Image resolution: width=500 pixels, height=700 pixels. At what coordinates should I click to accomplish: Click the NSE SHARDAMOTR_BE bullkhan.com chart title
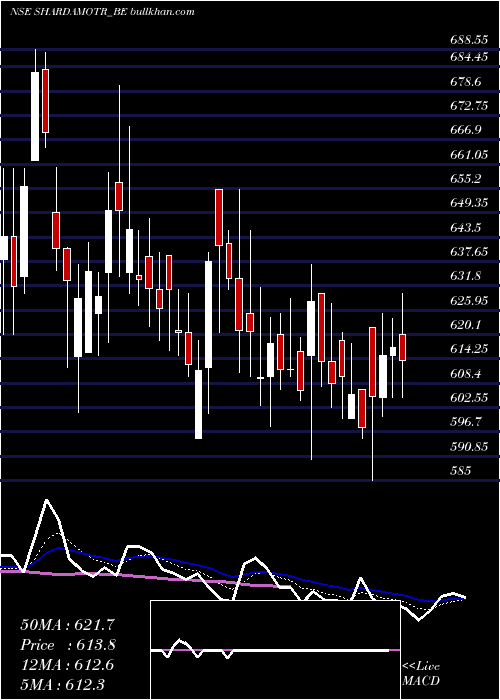pos(102,12)
